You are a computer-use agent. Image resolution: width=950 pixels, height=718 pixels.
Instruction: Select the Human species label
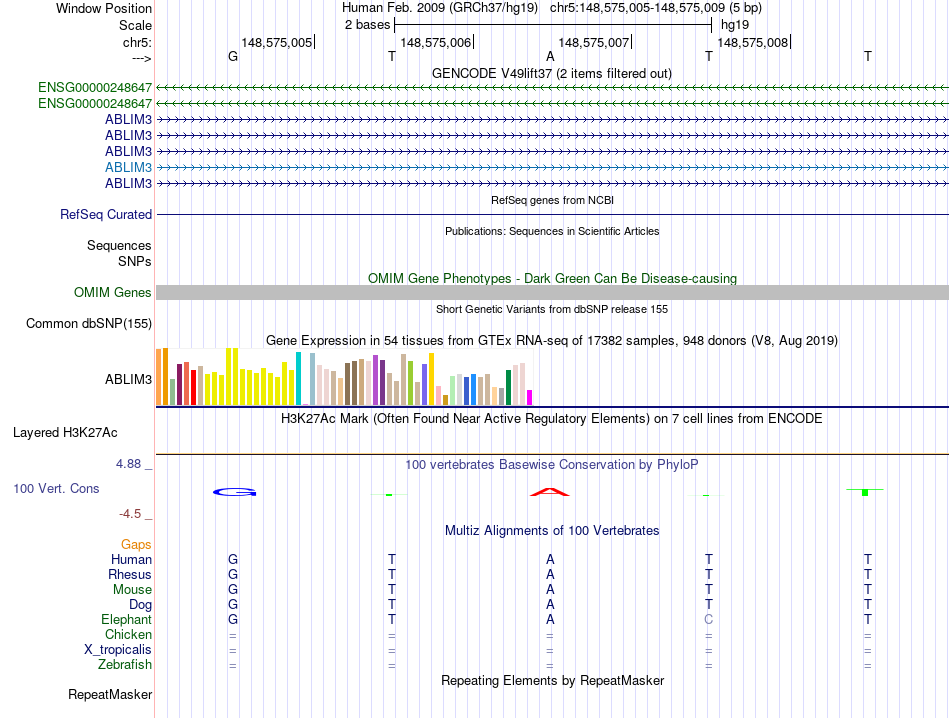131,559
